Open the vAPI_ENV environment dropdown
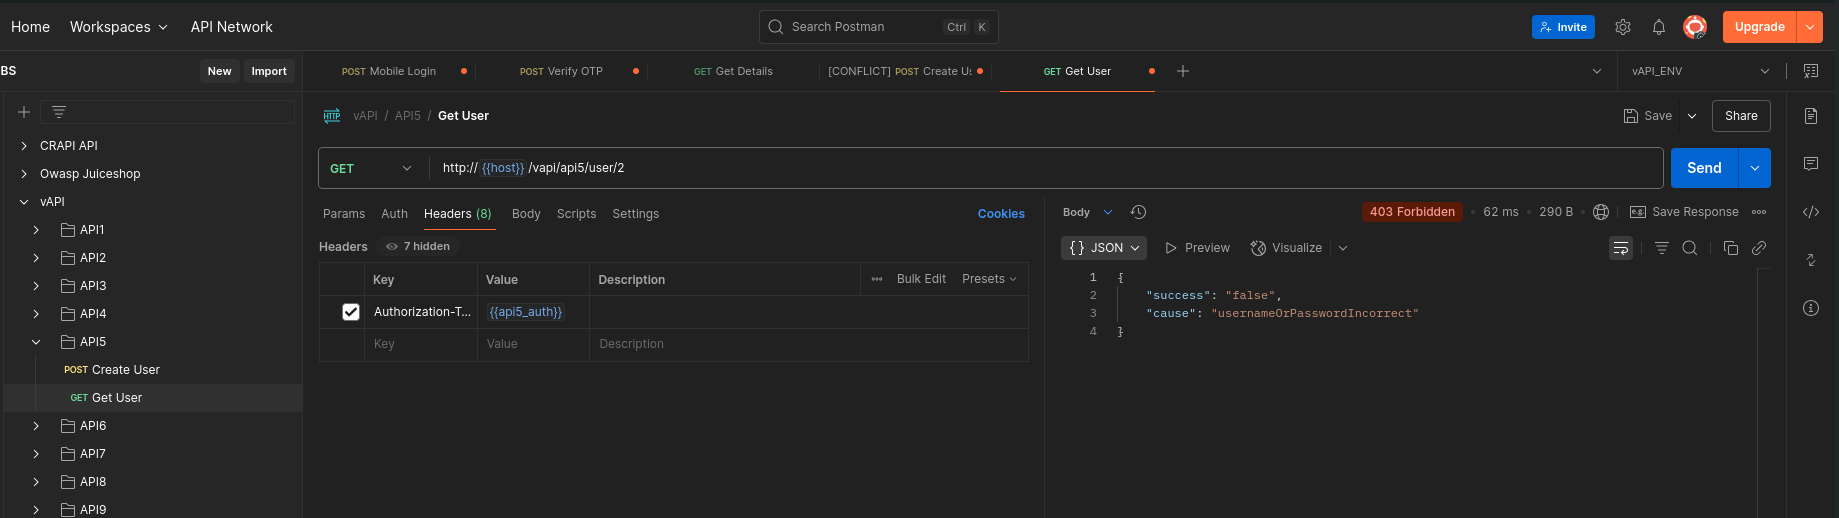The image size is (1839, 518). (x=1701, y=71)
